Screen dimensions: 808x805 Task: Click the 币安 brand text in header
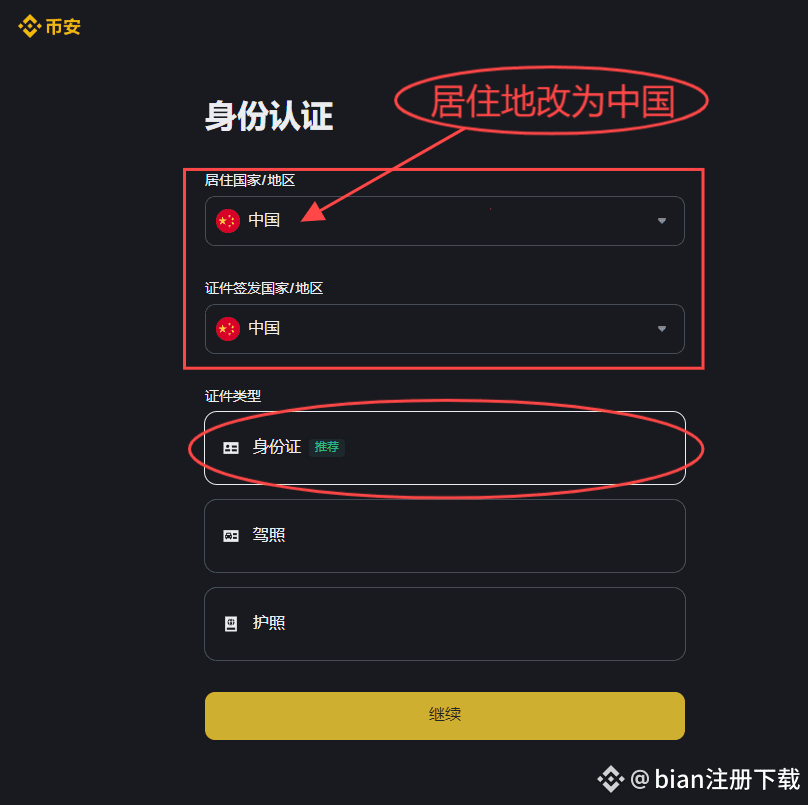point(63,27)
